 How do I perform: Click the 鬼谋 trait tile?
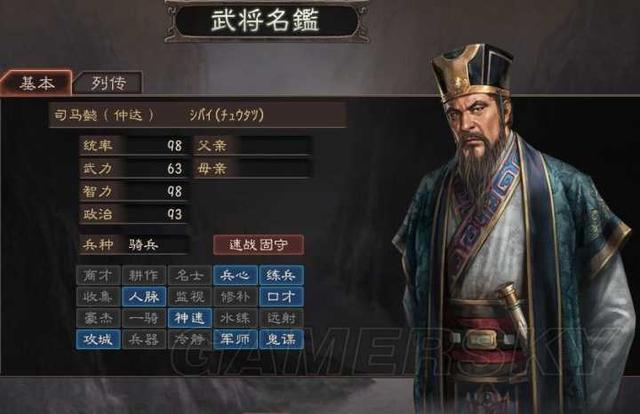click(x=281, y=339)
